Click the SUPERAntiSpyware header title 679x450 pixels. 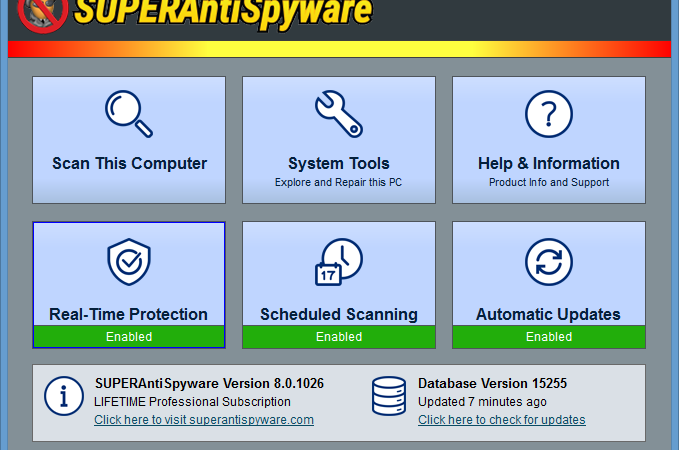[x=223, y=13]
